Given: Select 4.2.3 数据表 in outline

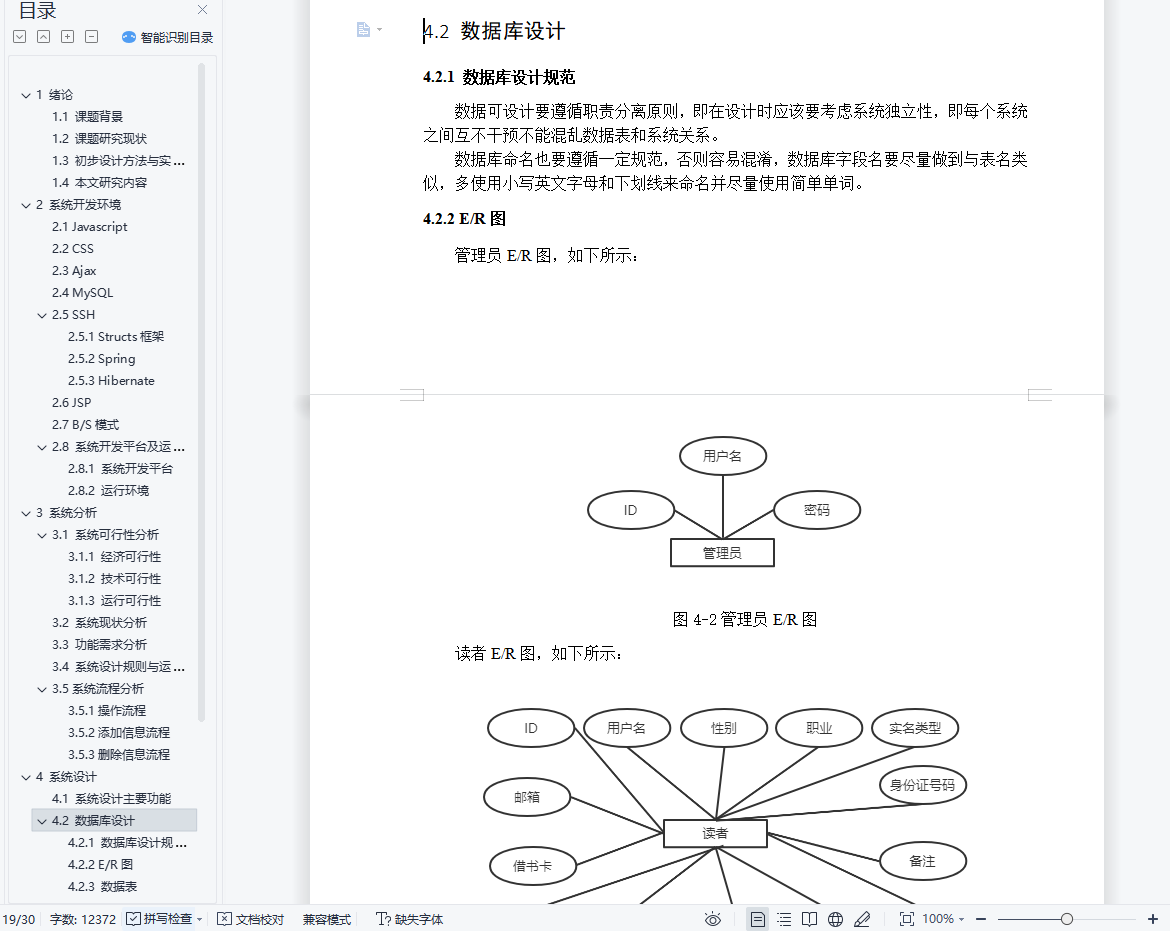Looking at the screenshot, I should point(102,887).
